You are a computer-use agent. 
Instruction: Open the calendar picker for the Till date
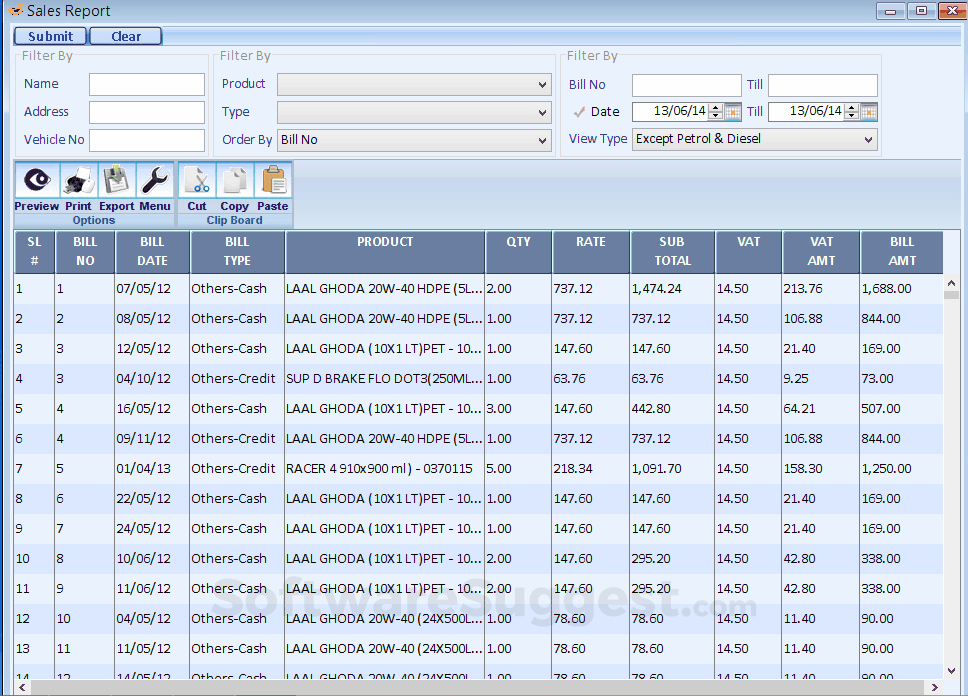tap(868, 111)
